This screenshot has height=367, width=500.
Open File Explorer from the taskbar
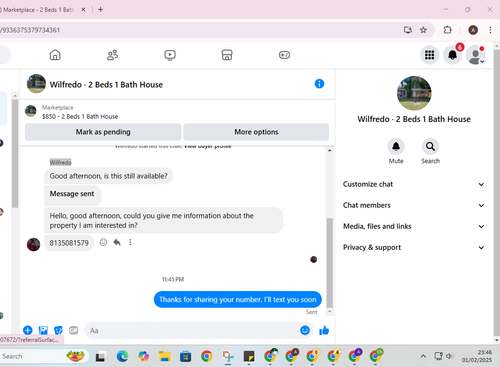click(165, 356)
